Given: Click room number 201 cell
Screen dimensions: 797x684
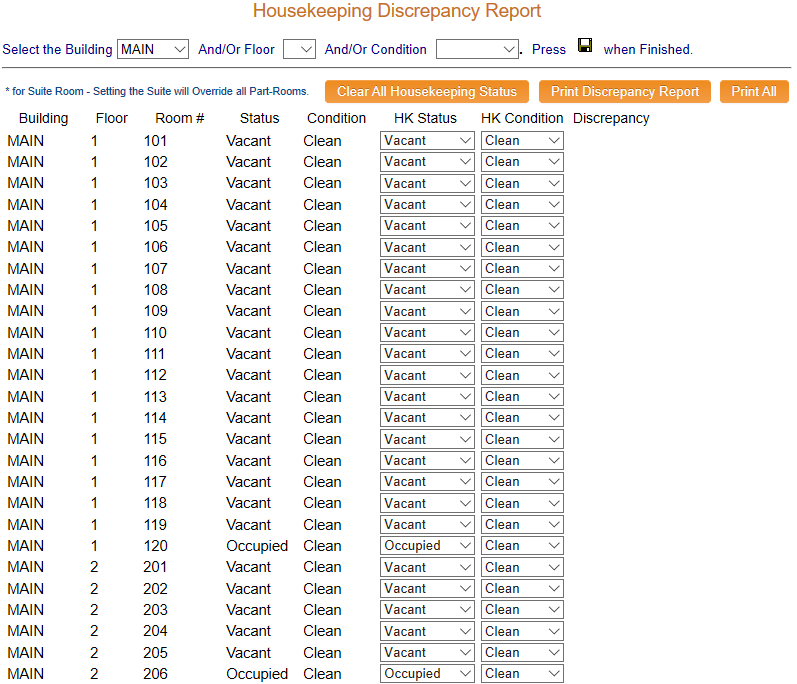Looking at the screenshot, I should point(156,567).
